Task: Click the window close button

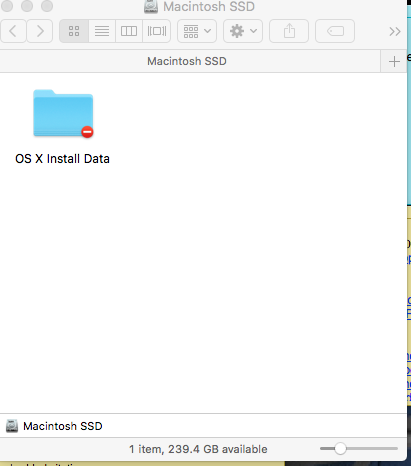Action: click(x=7, y=6)
